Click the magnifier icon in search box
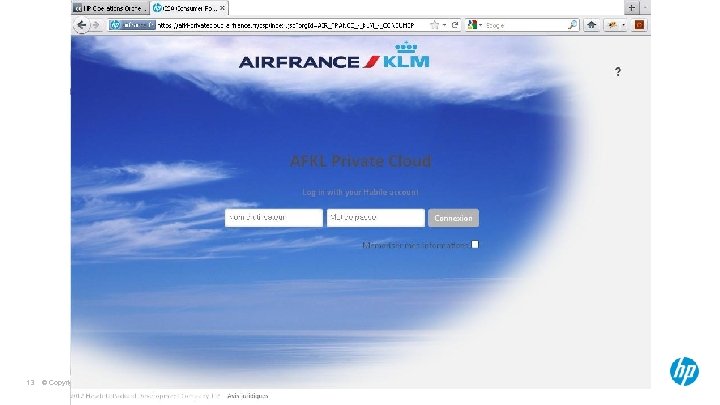Image resolution: width=720 pixels, height=405 pixels. [x=572, y=25]
